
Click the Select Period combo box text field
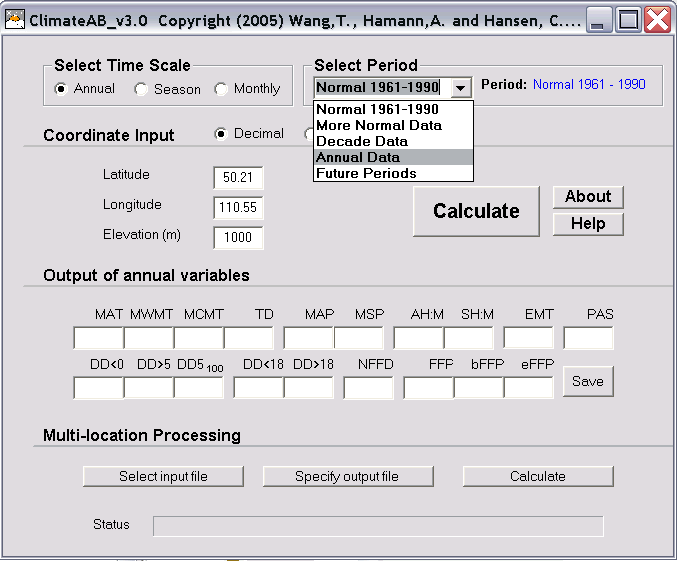click(383, 88)
